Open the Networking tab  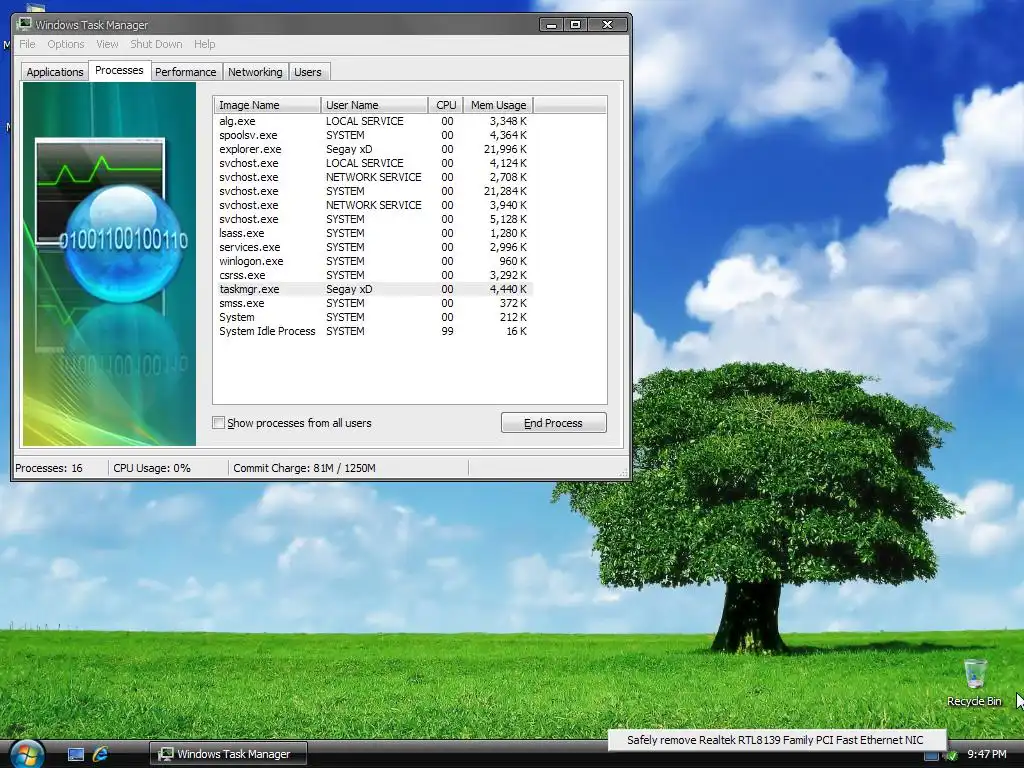[255, 72]
